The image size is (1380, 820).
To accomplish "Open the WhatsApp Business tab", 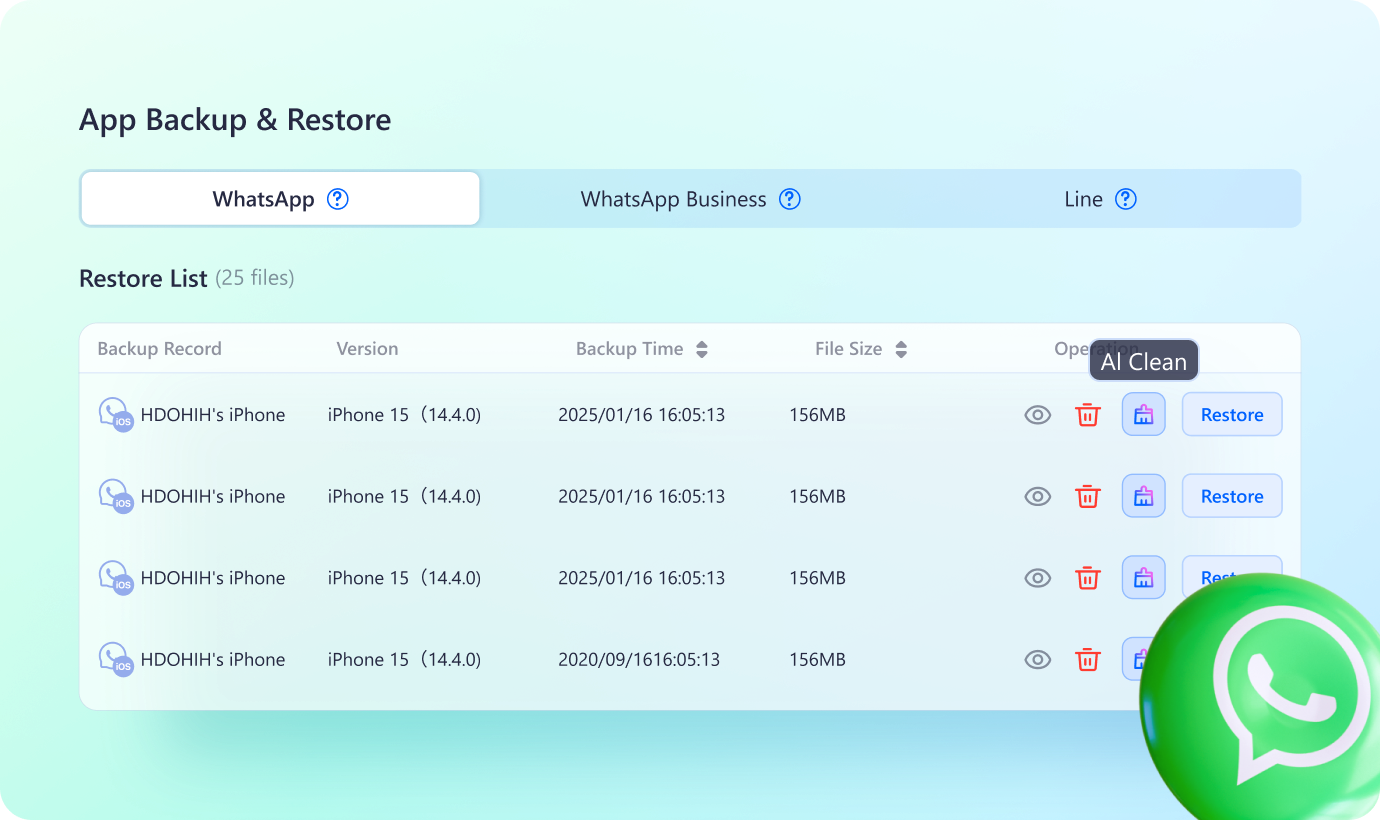I will pyautogui.click(x=690, y=199).
